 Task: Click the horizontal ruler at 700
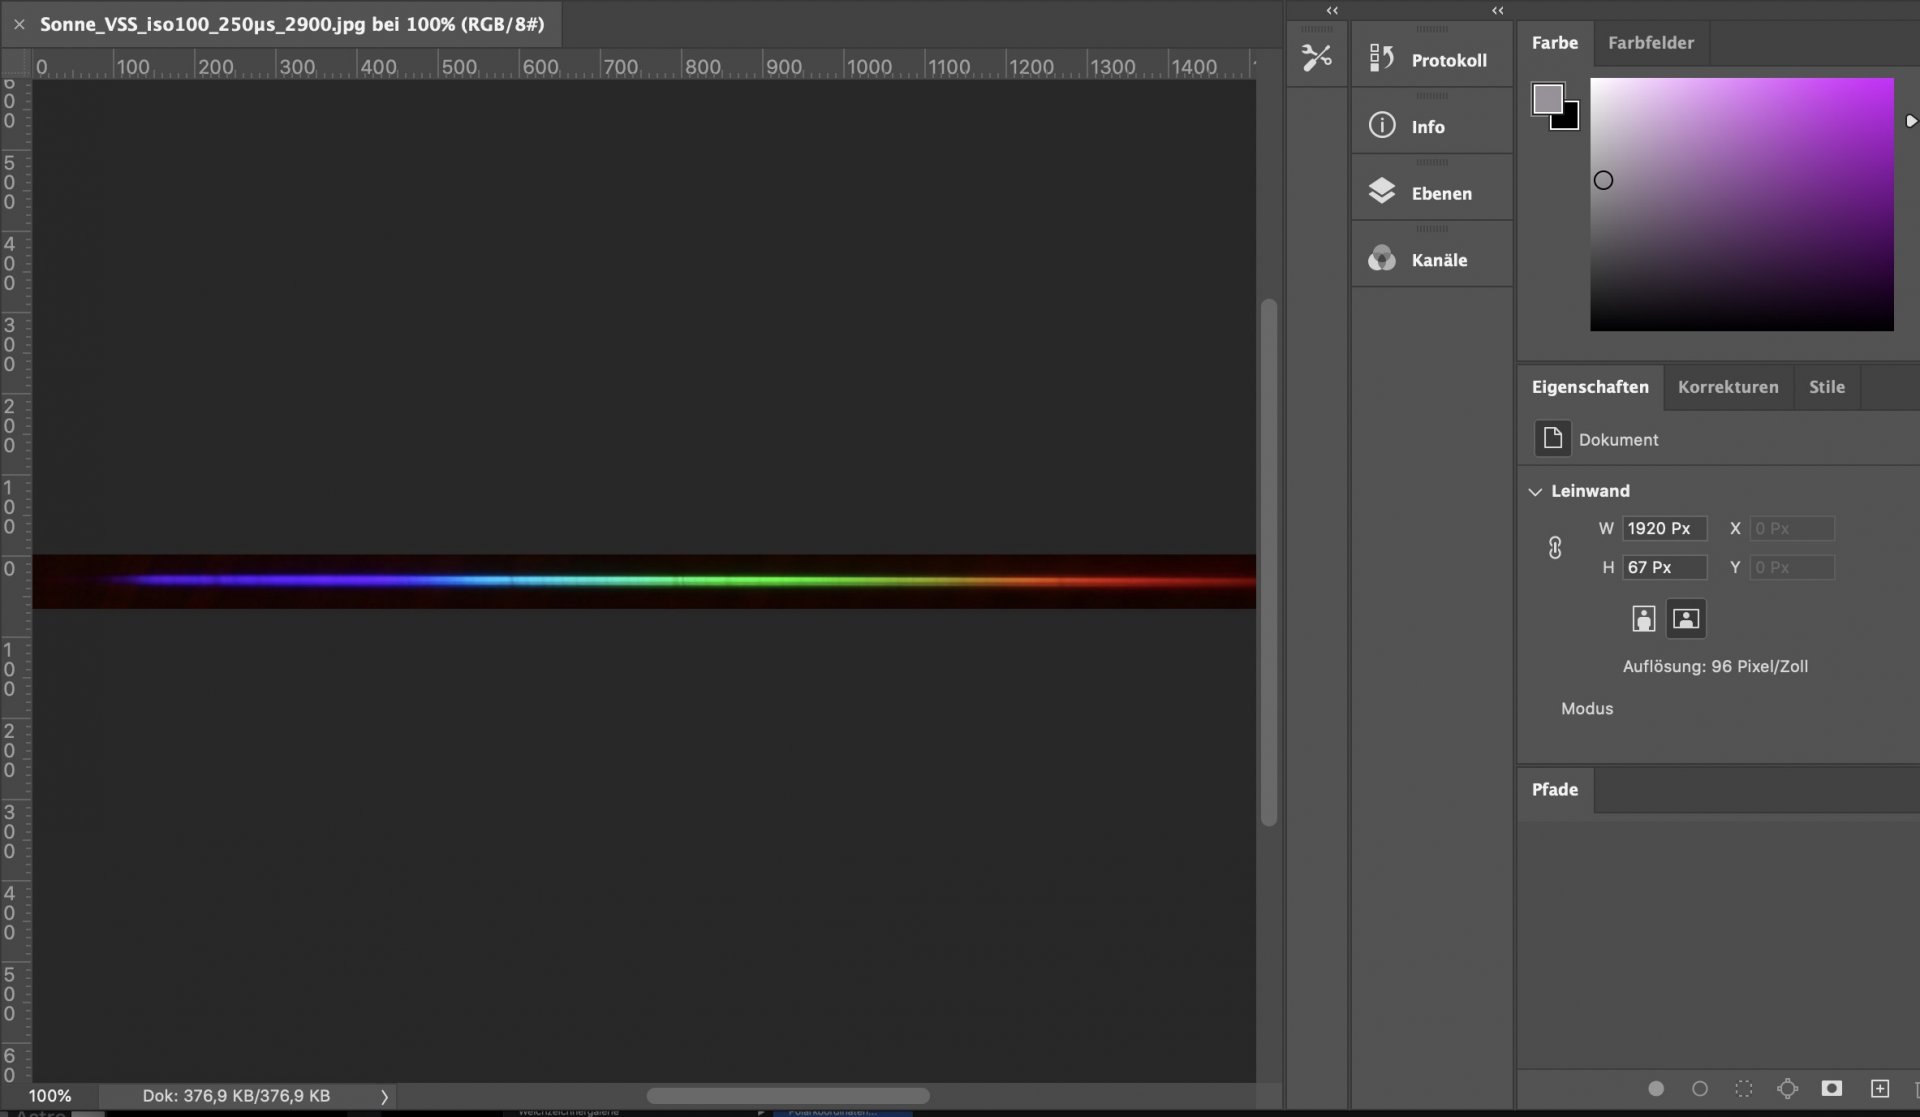(621, 66)
